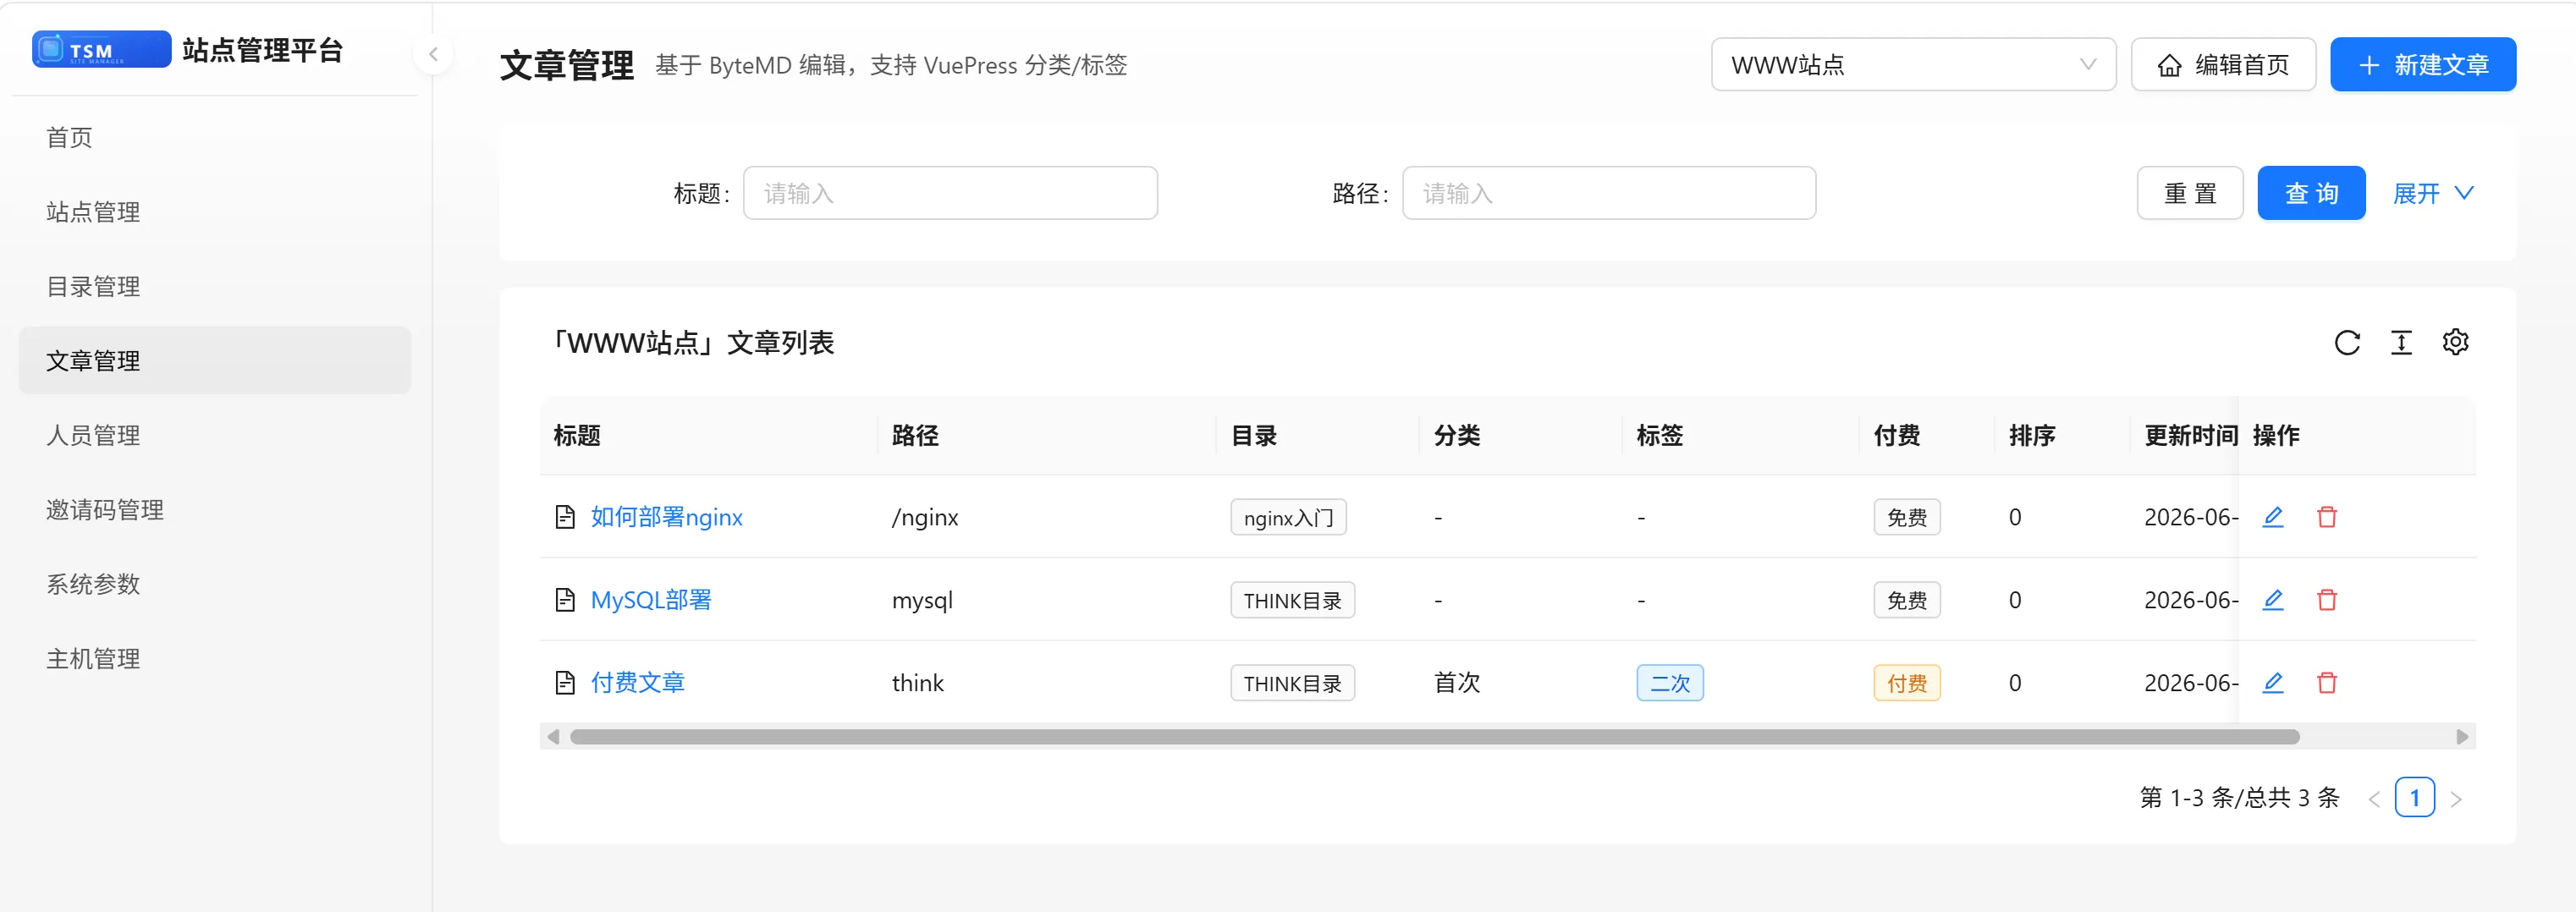Click the document icon beside 付费文章
The width and height of the screenshot is (2576, 912).
click(x=565, y=683)
